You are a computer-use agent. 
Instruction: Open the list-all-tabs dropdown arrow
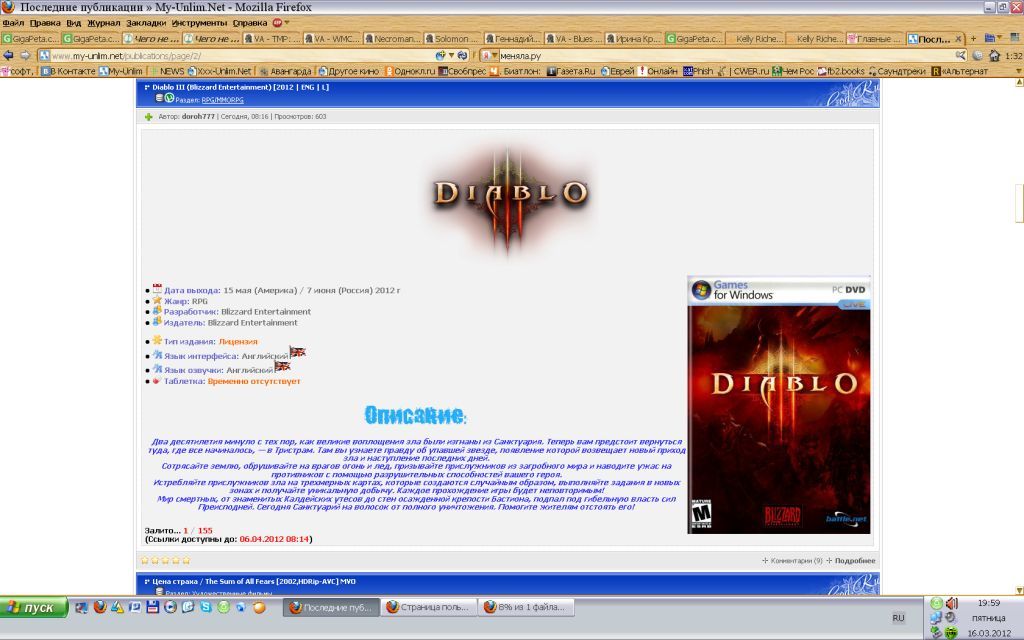coord(999,39)
